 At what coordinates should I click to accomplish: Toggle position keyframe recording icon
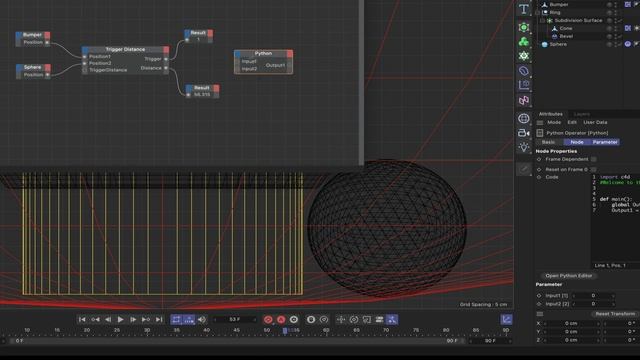click(341, 320)
